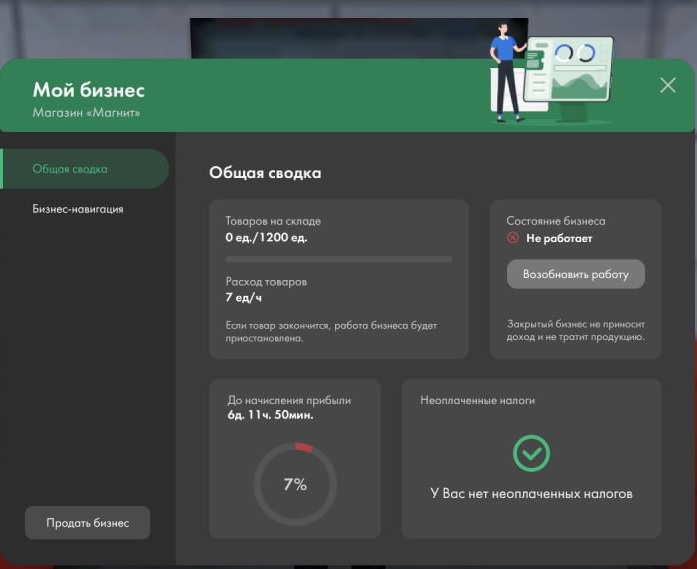
Task: Click the 7% circular profit progress ring
Action: pyautogui.click(x=295, y=484)
